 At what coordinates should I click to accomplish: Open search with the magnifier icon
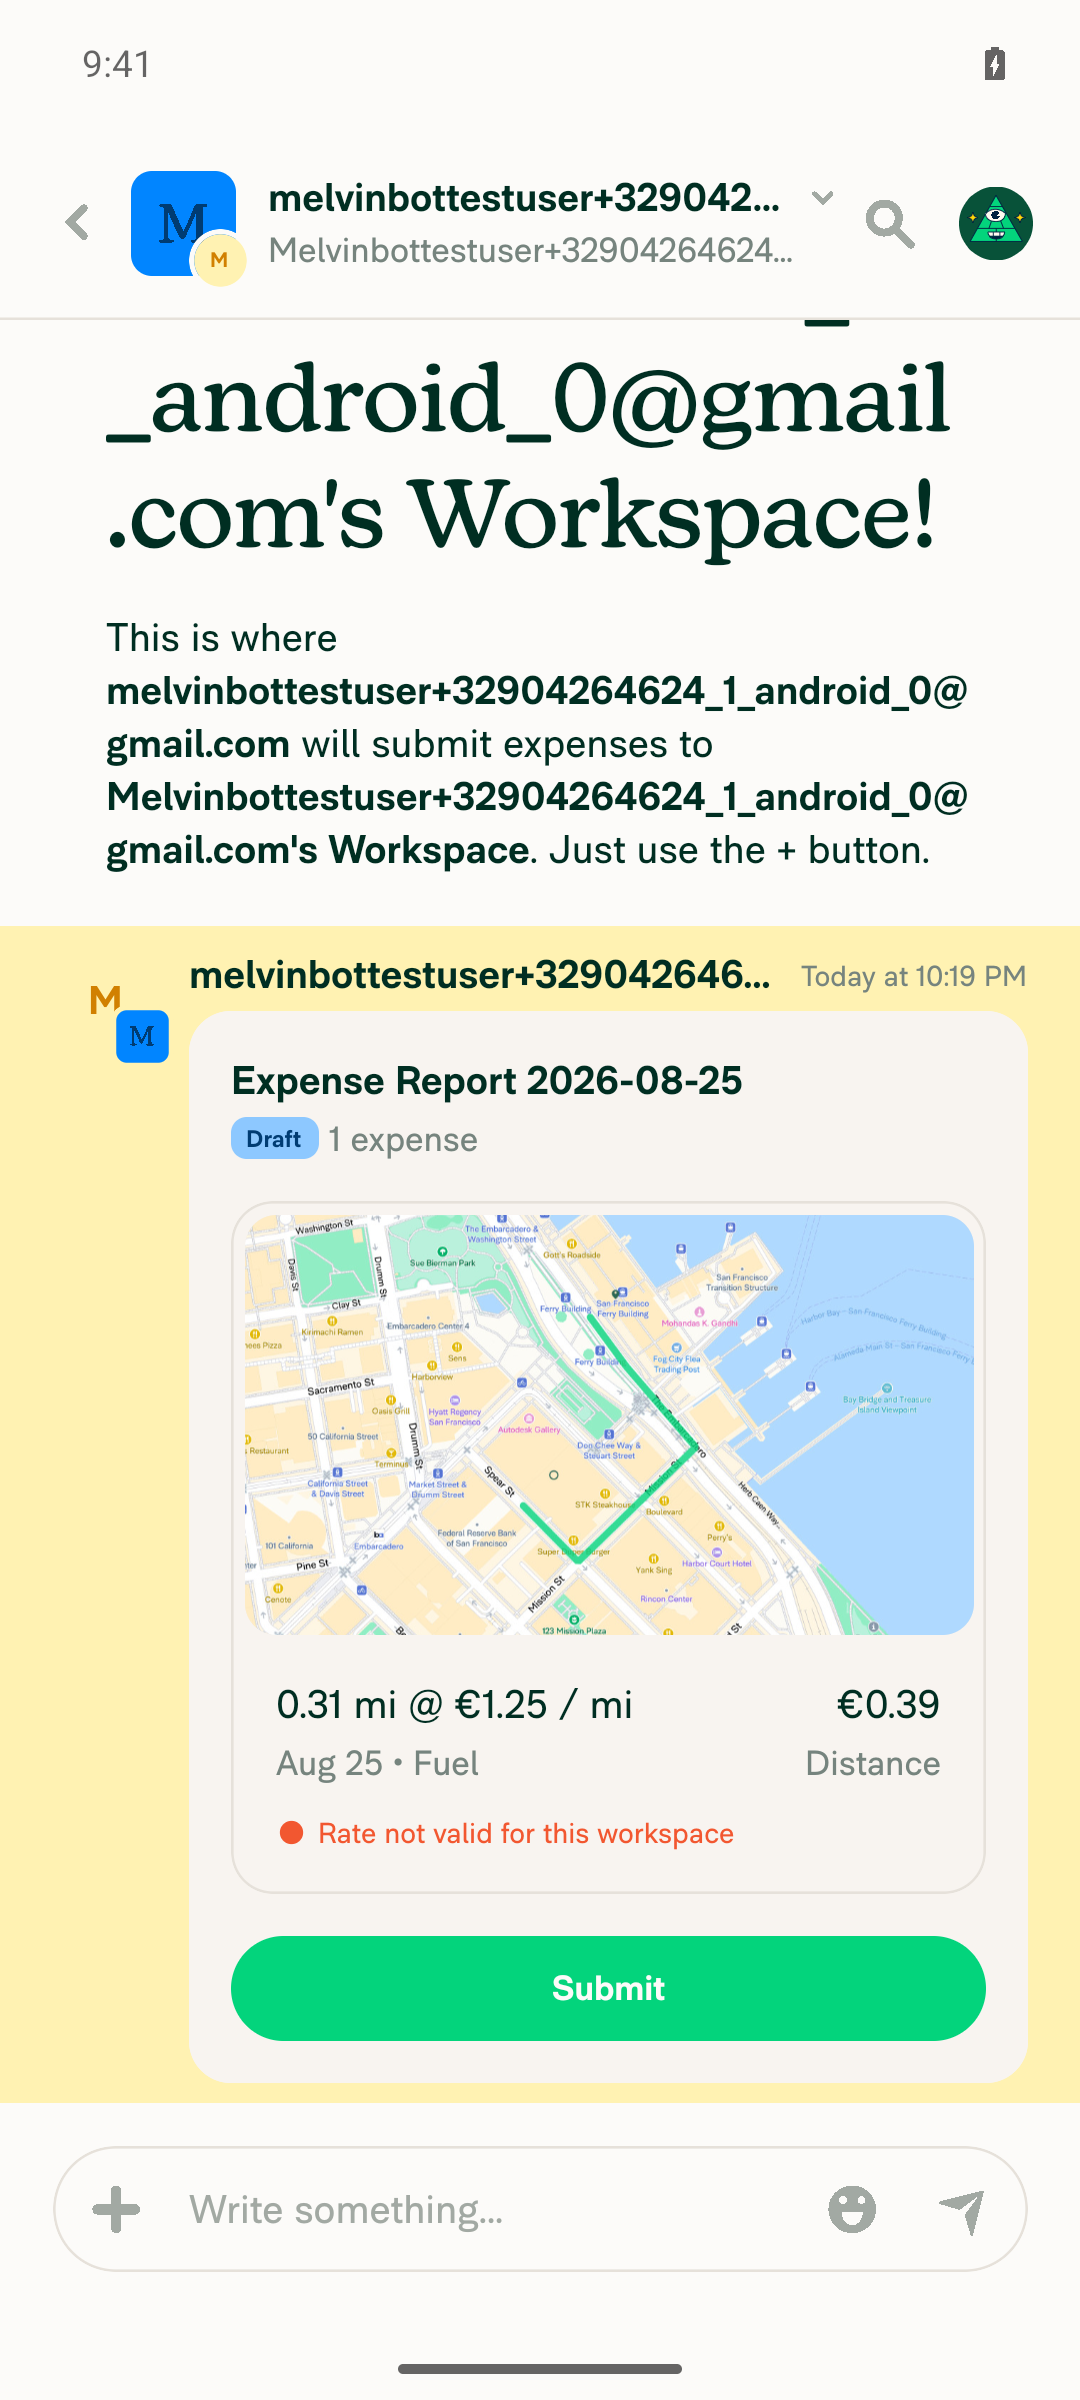tap(890, 223)
